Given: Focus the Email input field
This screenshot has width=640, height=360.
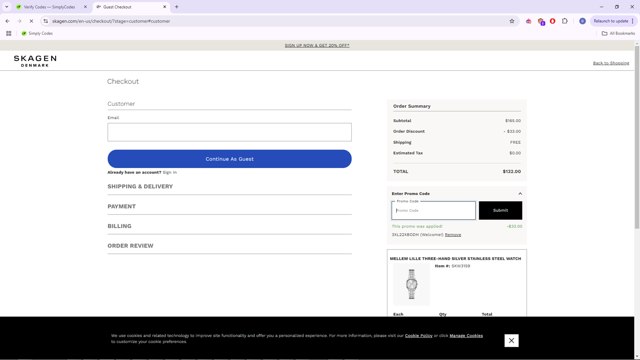Looking at the screenshot, I should coord(229,132).
